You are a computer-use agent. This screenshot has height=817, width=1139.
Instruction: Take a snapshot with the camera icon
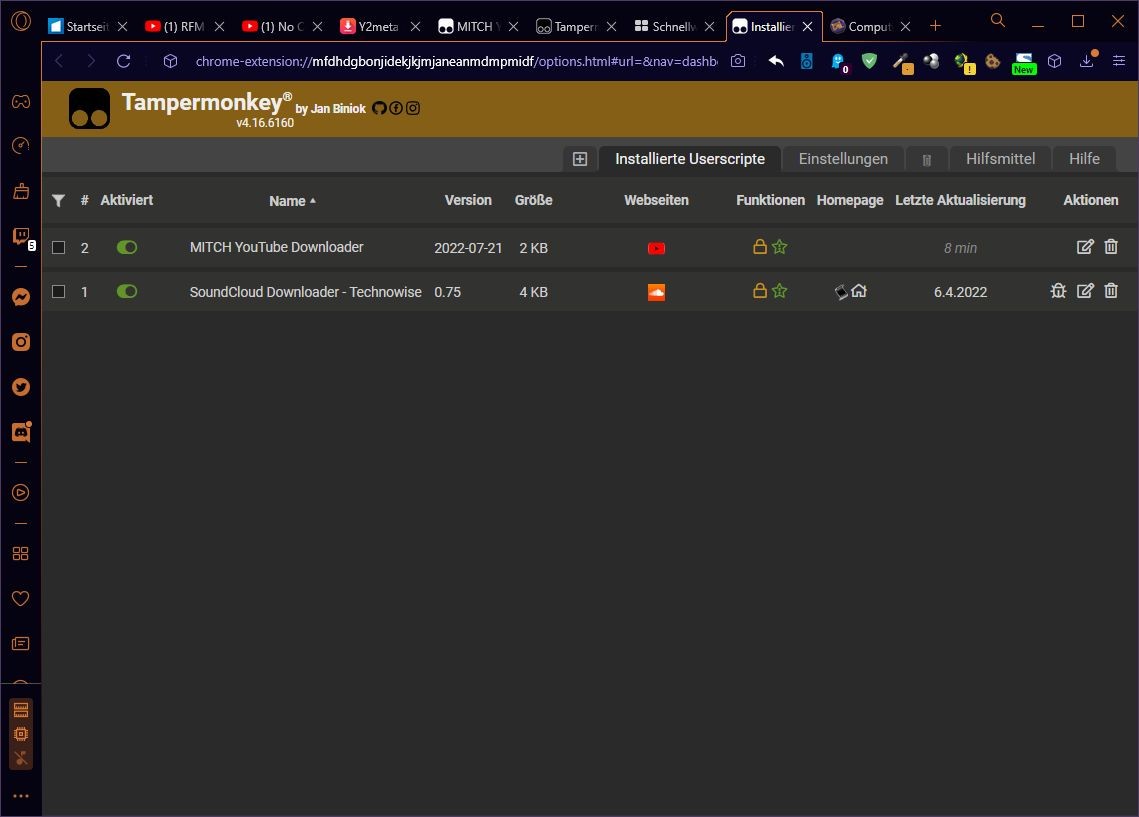click(x=738, y=61)
